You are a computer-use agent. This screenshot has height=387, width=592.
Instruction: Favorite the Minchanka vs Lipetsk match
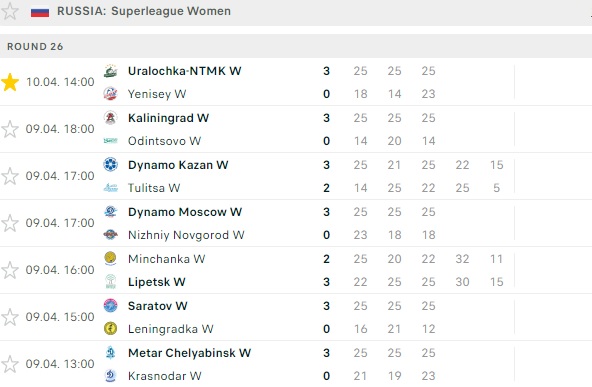point(10,270)
